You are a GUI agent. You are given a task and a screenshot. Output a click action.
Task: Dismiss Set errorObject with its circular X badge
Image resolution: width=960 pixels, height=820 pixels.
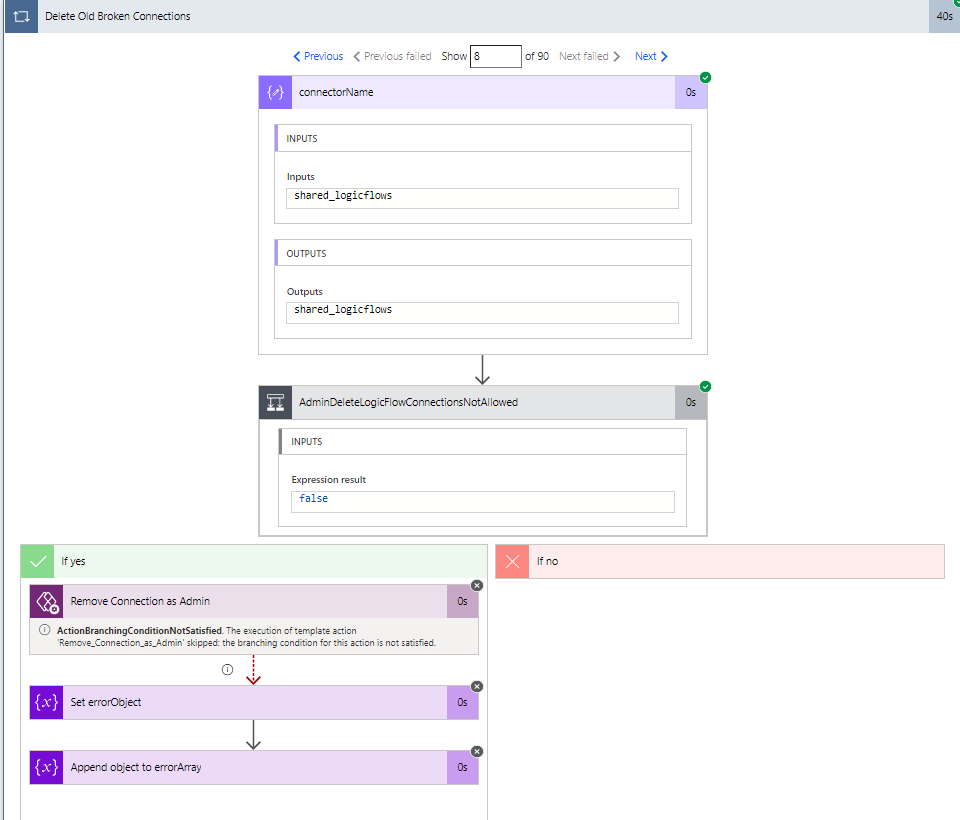477,687
